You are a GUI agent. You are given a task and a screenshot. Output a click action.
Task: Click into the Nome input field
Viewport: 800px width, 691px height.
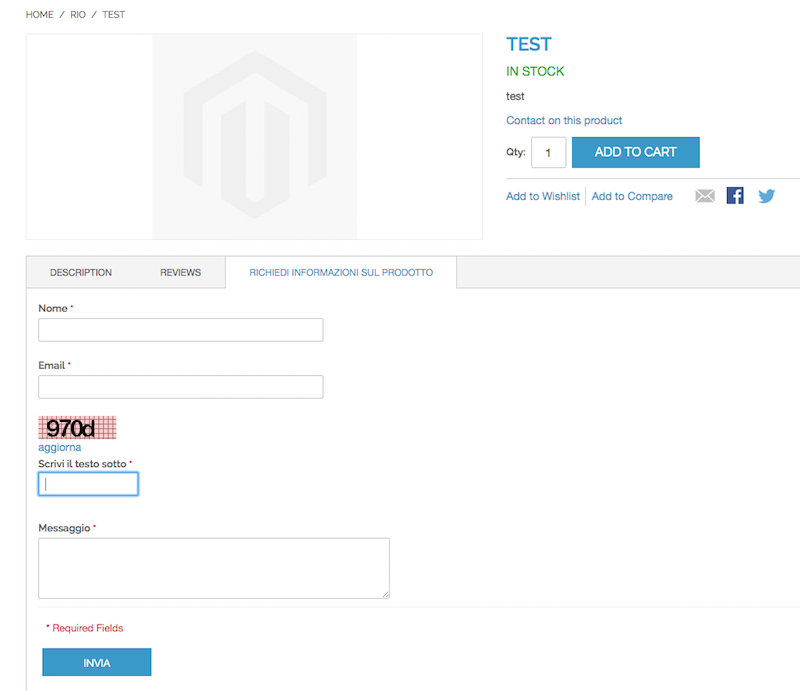click(x=181, y=330)
